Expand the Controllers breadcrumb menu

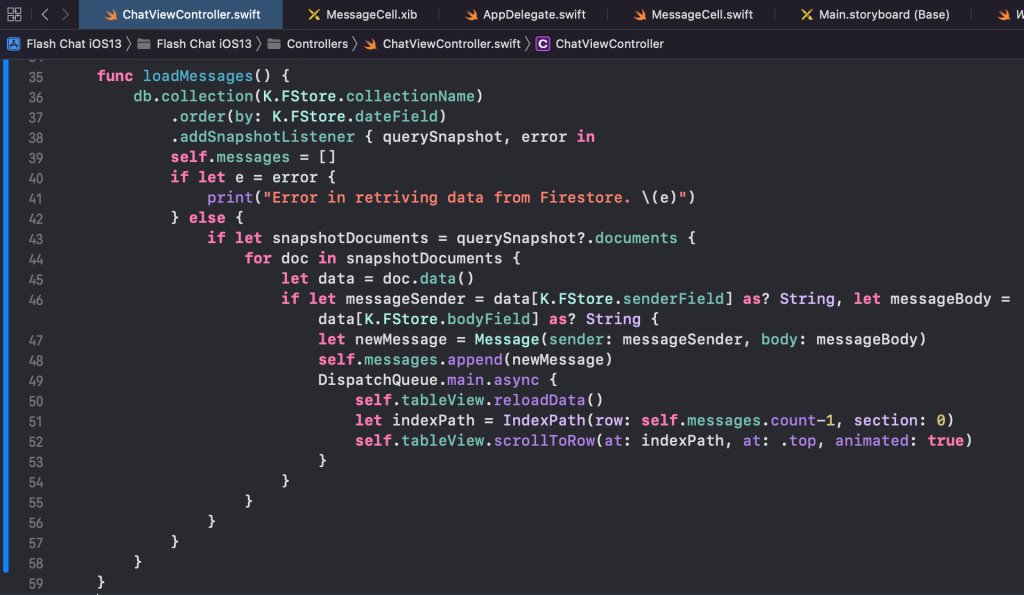point(317,44)
